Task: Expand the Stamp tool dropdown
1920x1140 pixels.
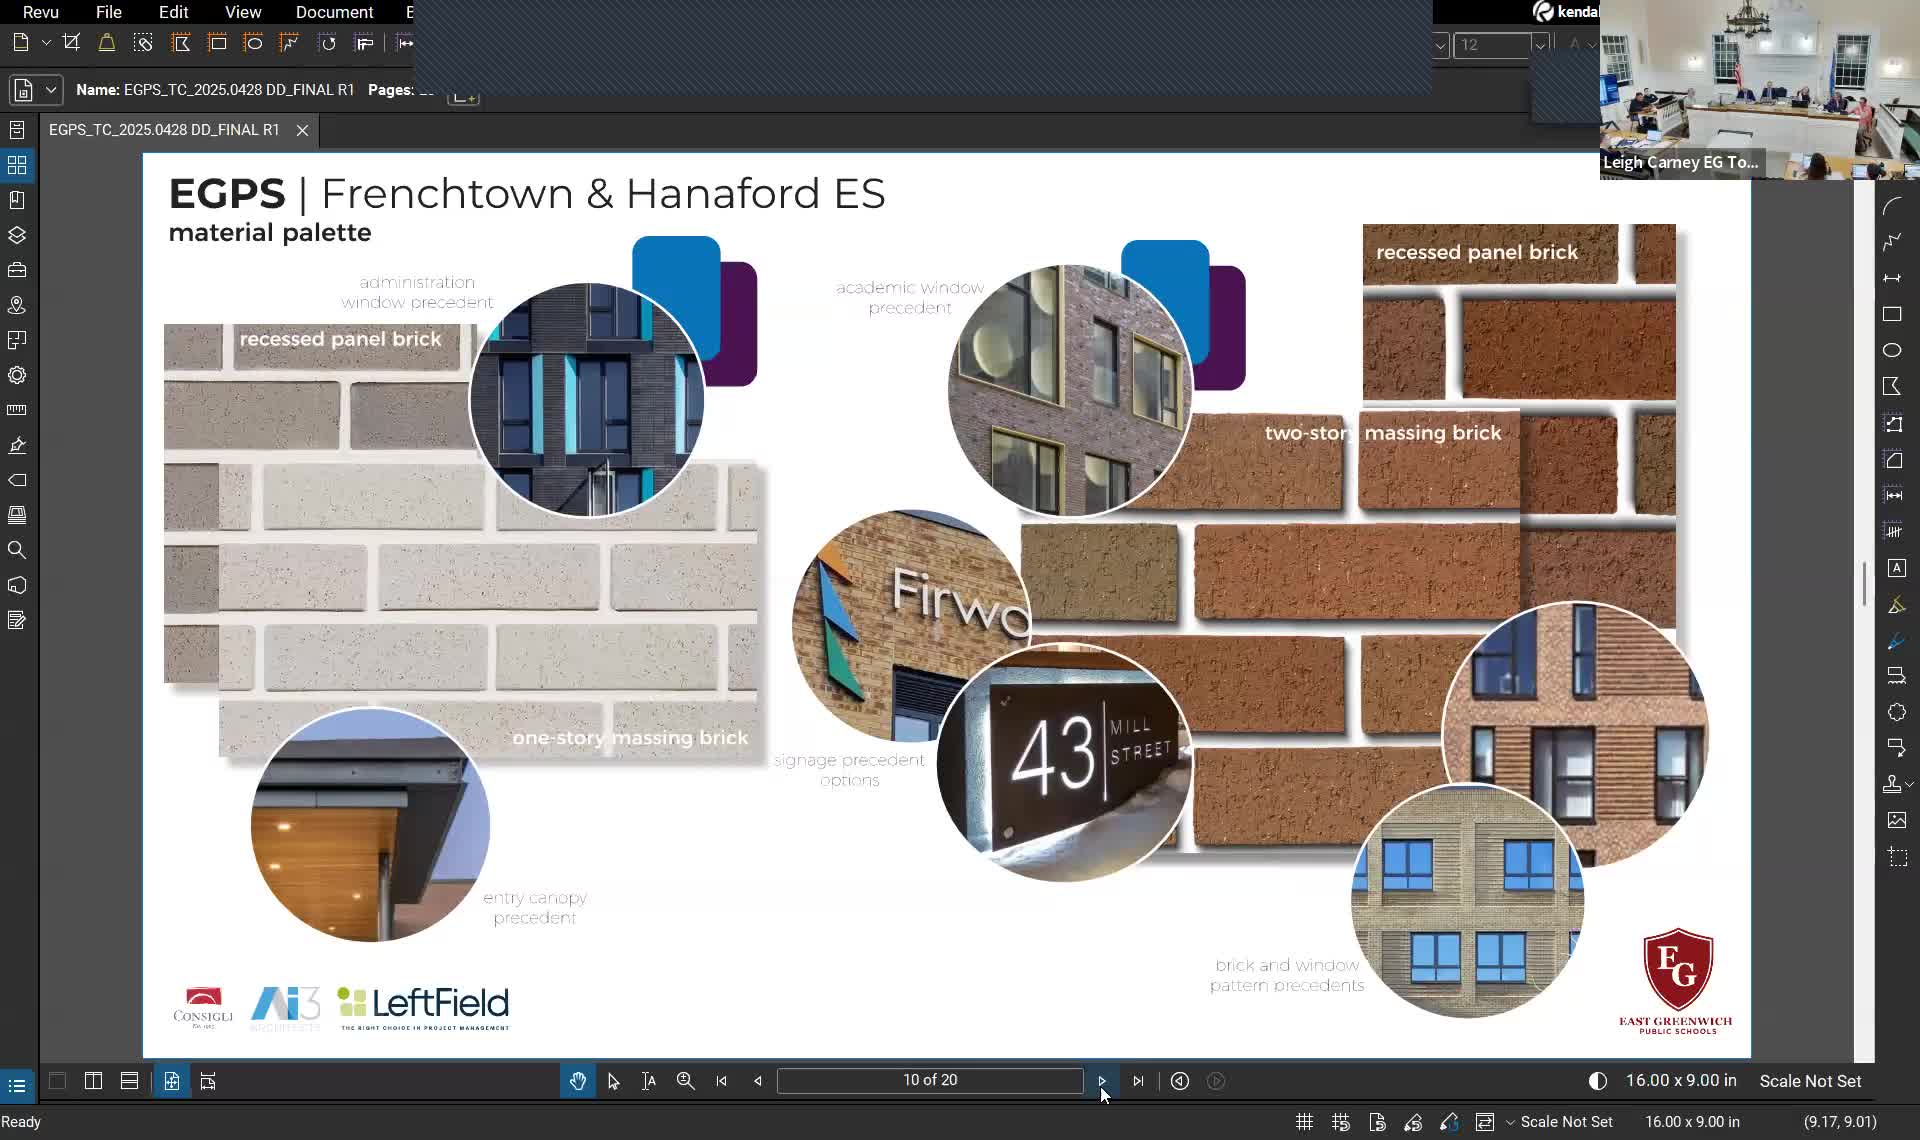Action: [1910, 784]
